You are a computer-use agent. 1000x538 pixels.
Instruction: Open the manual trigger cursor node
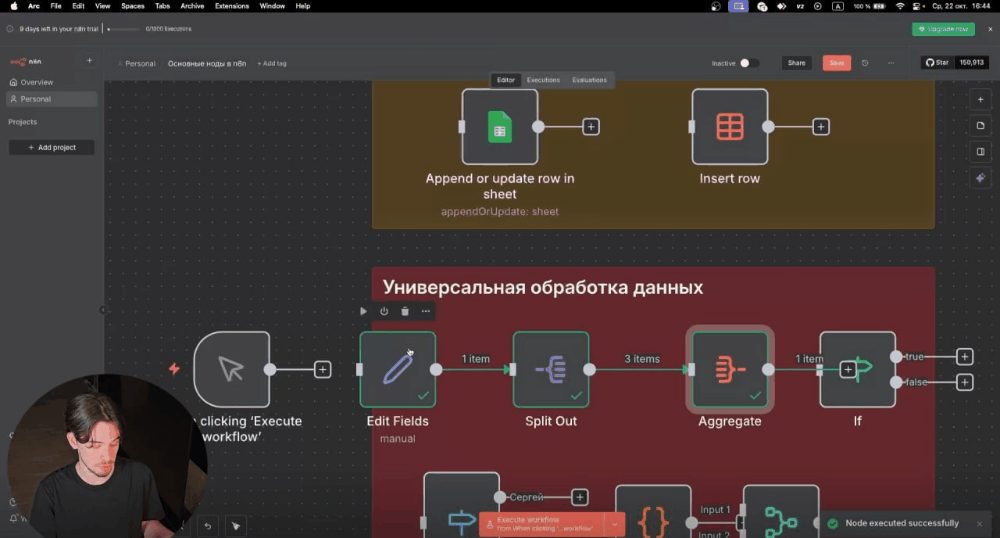point(232,369)
